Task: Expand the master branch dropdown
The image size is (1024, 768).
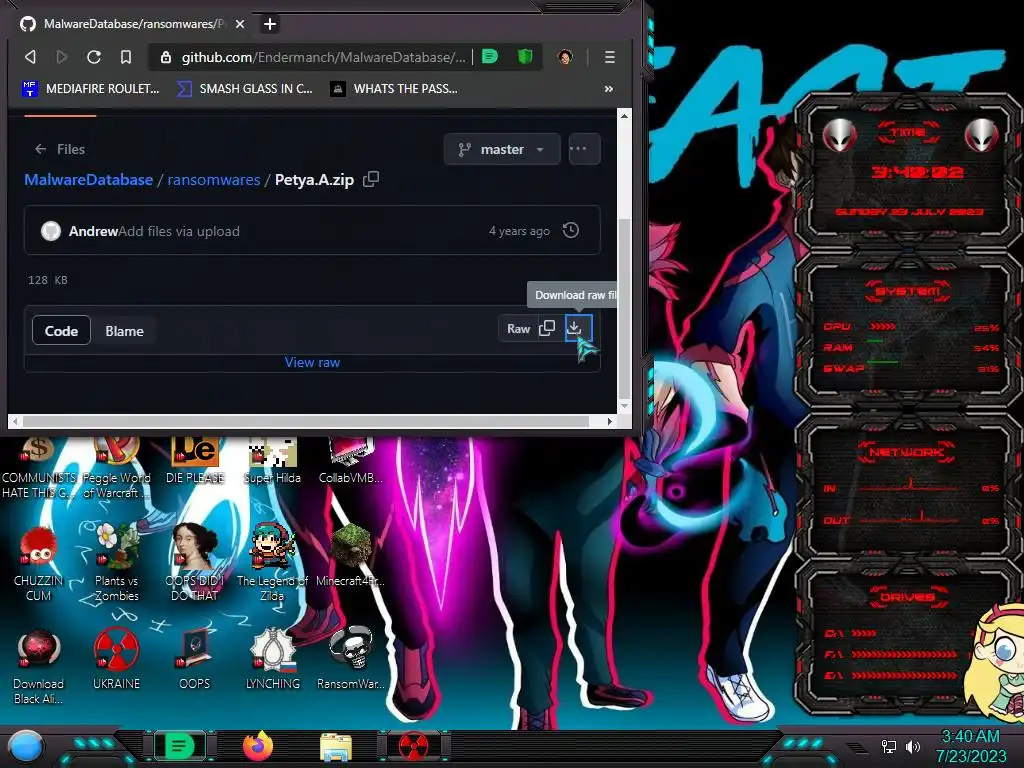Action: (x=502, y=150)
